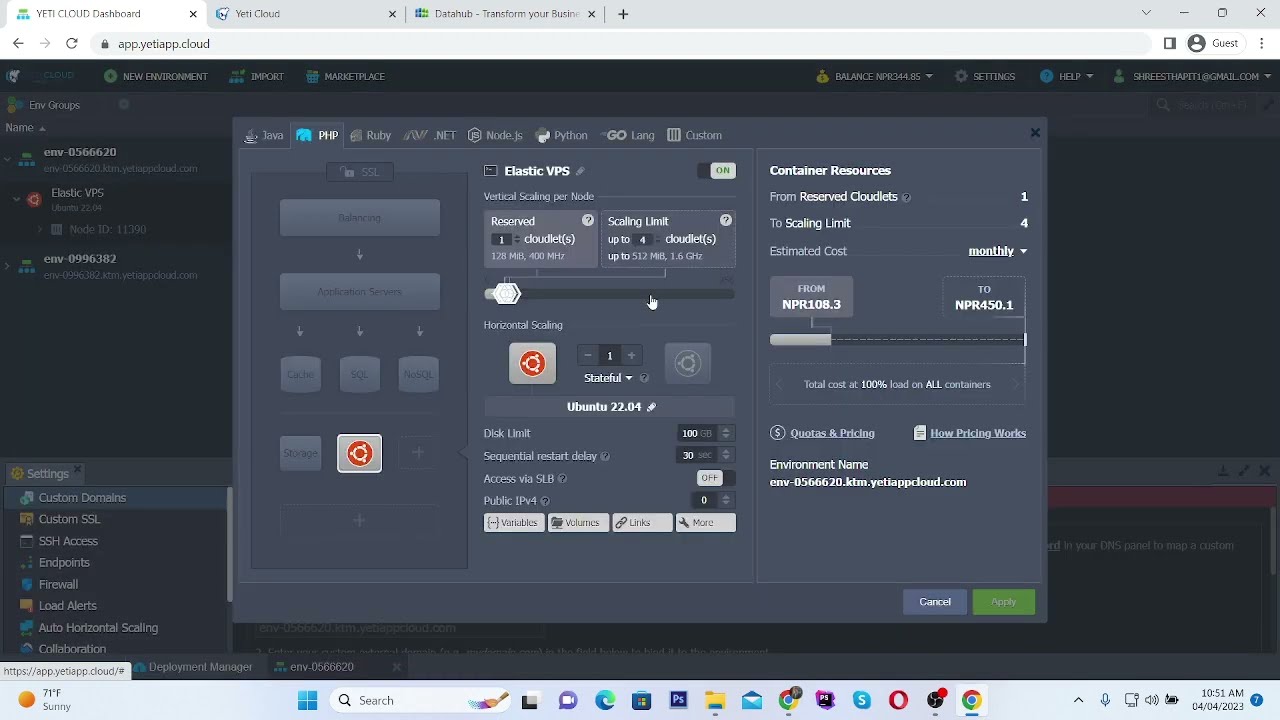The width and height of the screenshot is (1280, 720).
Task: Open the Help dropdown
Action: pyautogui.click(x=1066, y=76)
